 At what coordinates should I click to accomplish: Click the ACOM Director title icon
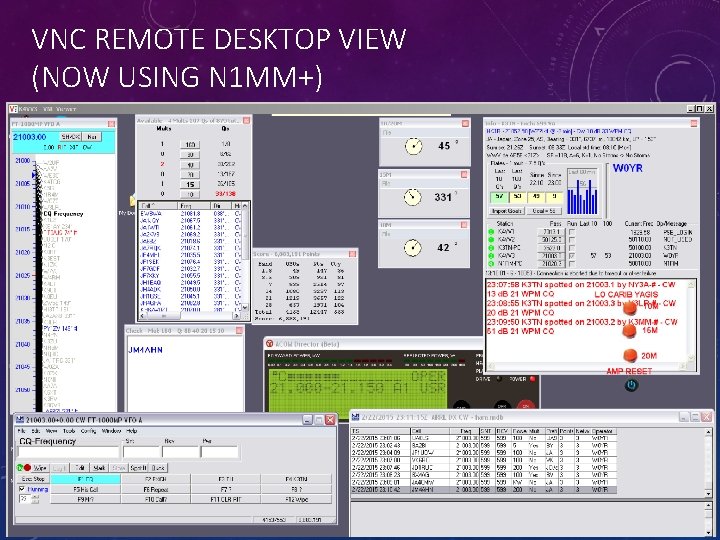click(x=270, y=343)
